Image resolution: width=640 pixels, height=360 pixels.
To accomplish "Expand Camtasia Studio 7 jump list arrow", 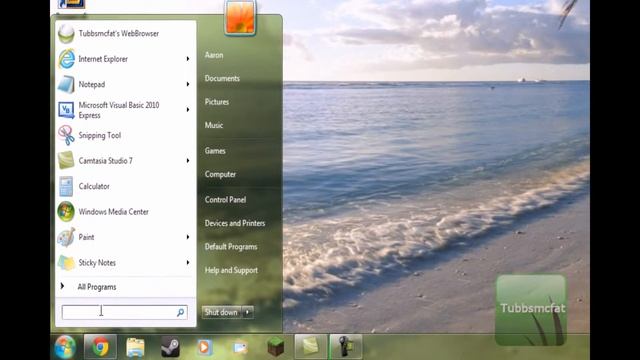I will tap(188, 161).
